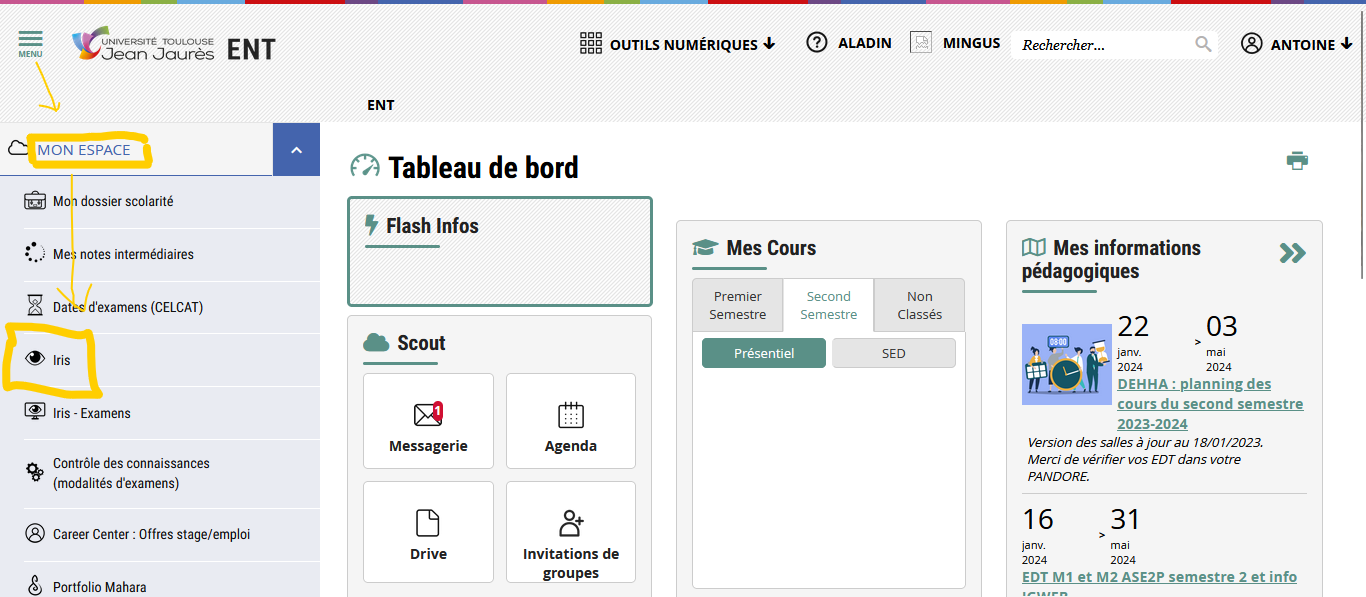Image resolution: width=1366 pixels, height=597 pixels.
Task: Switch to Non Classés tab
Action: [919, 305]
